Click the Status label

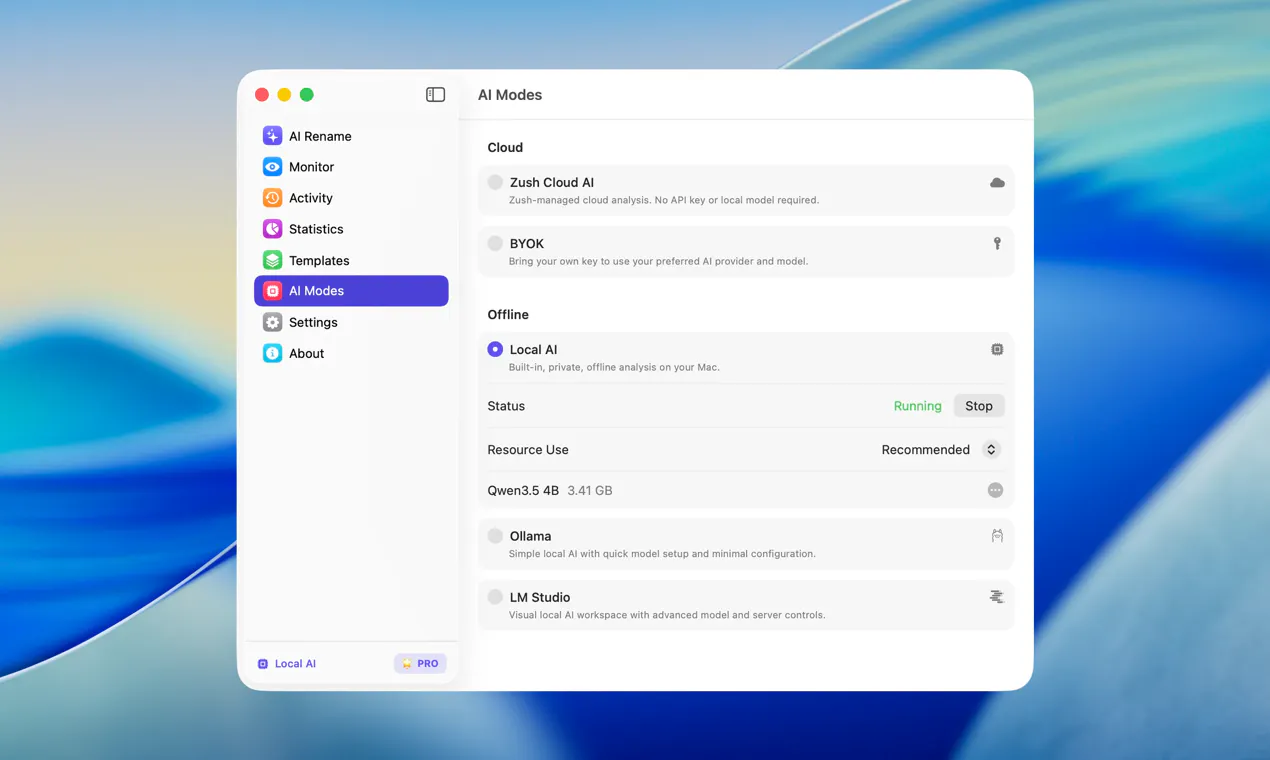click(x=506, y=406)
